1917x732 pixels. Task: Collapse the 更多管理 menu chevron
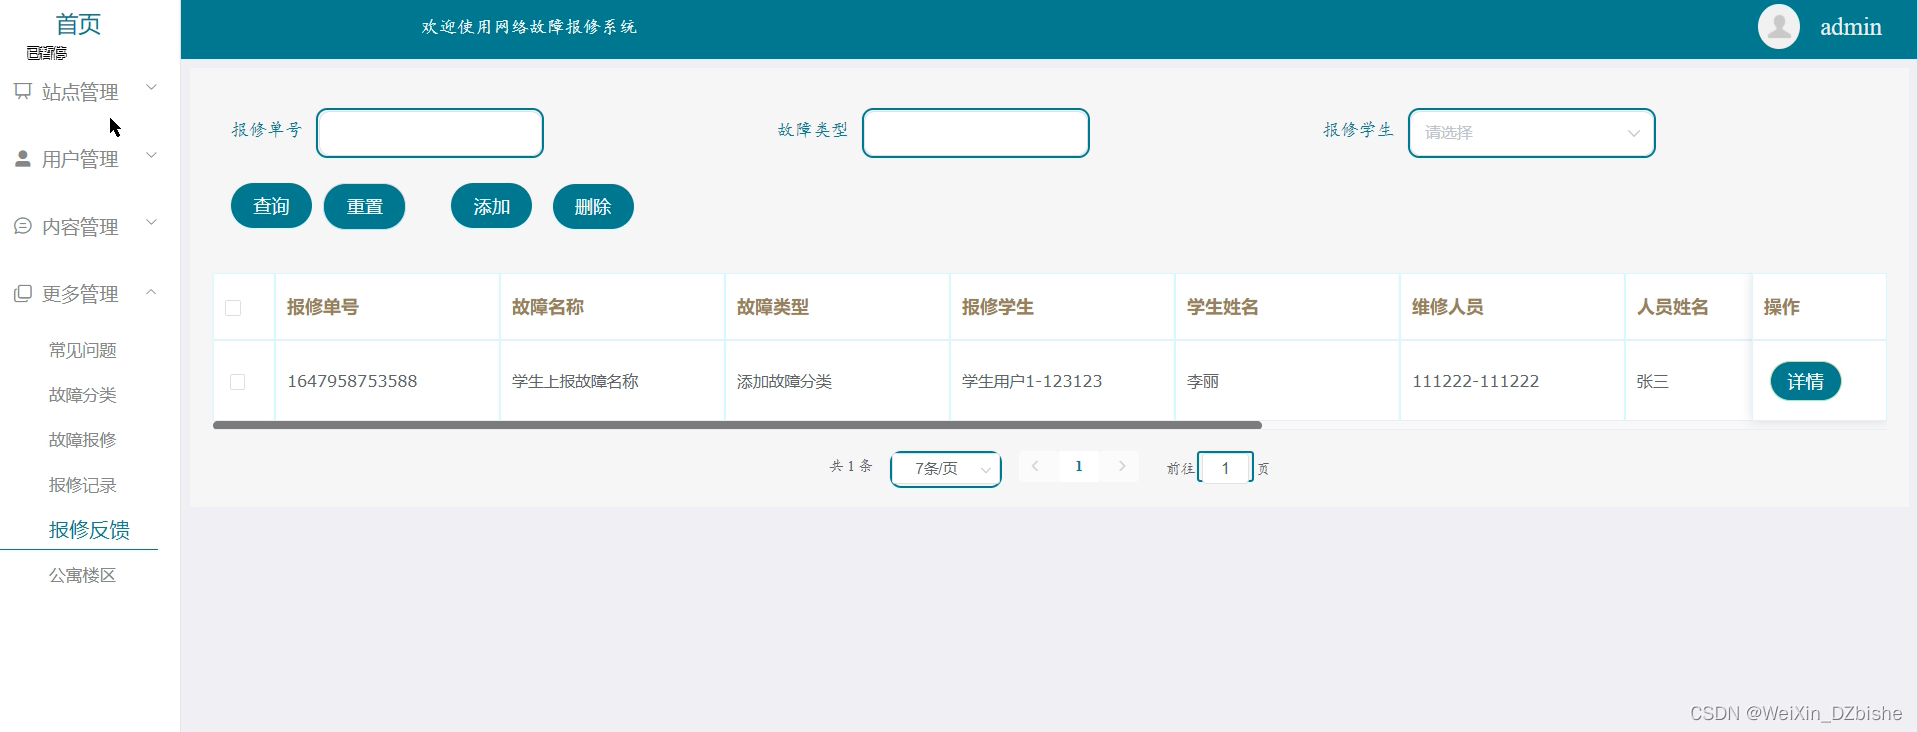(152, 292)
